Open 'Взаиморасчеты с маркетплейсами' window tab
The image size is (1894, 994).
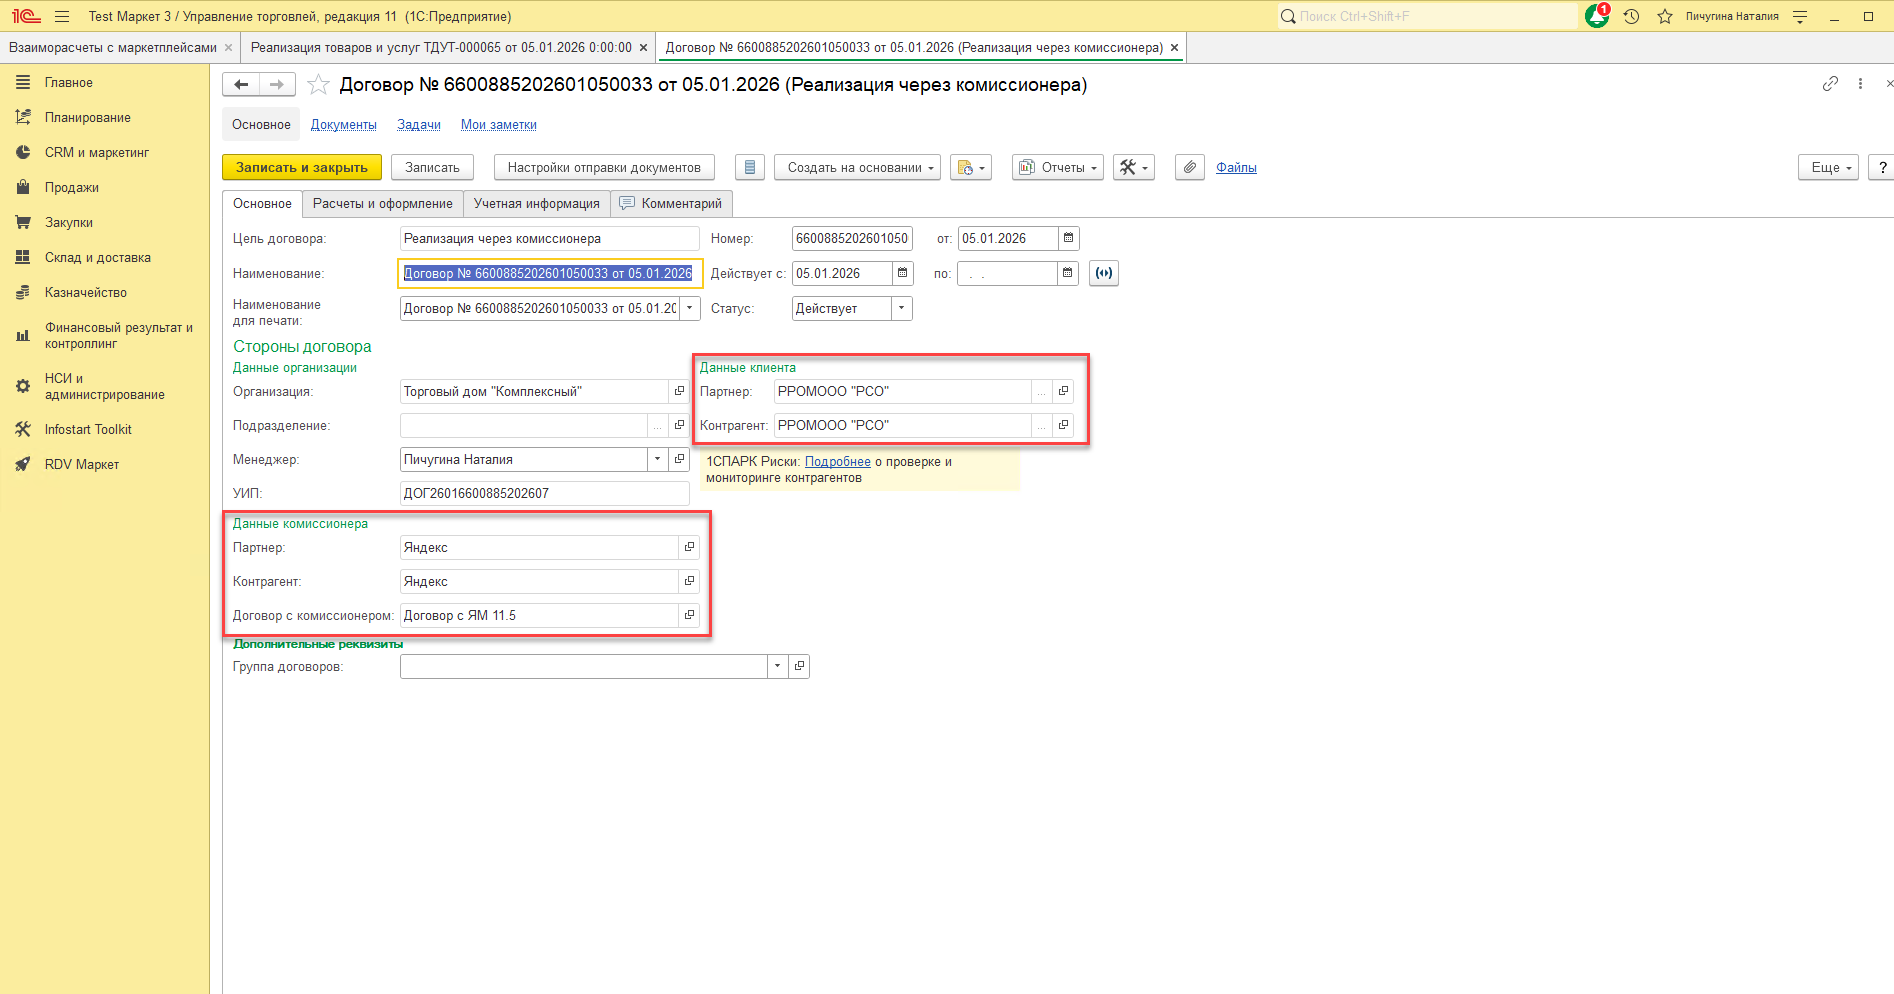click(x=113, y=47)
